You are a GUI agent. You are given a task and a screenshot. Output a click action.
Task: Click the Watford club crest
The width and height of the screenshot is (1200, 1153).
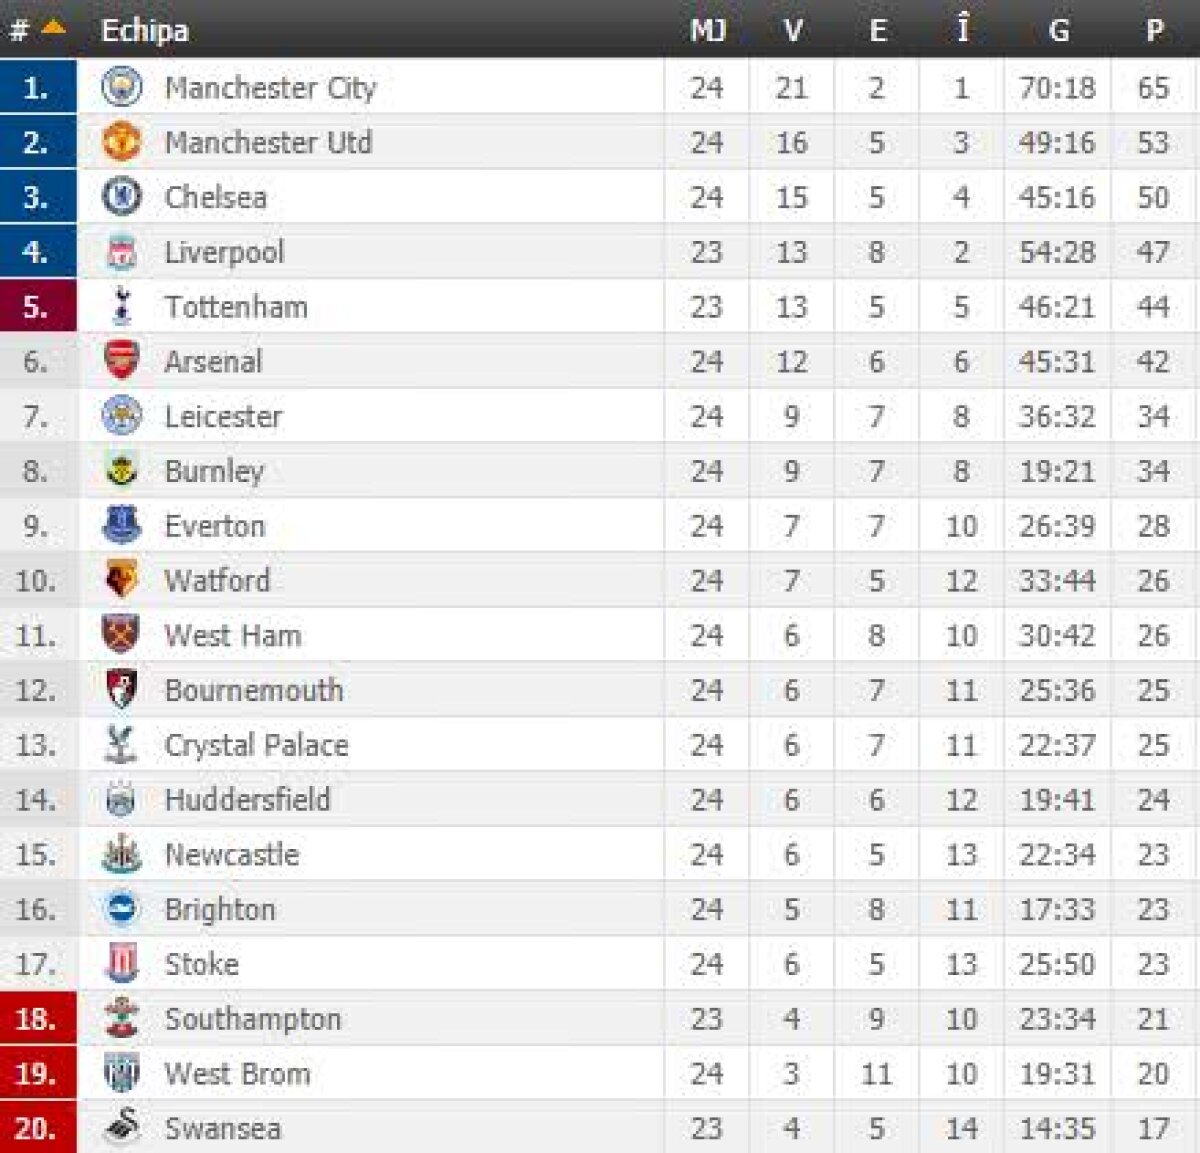(122, 580)
